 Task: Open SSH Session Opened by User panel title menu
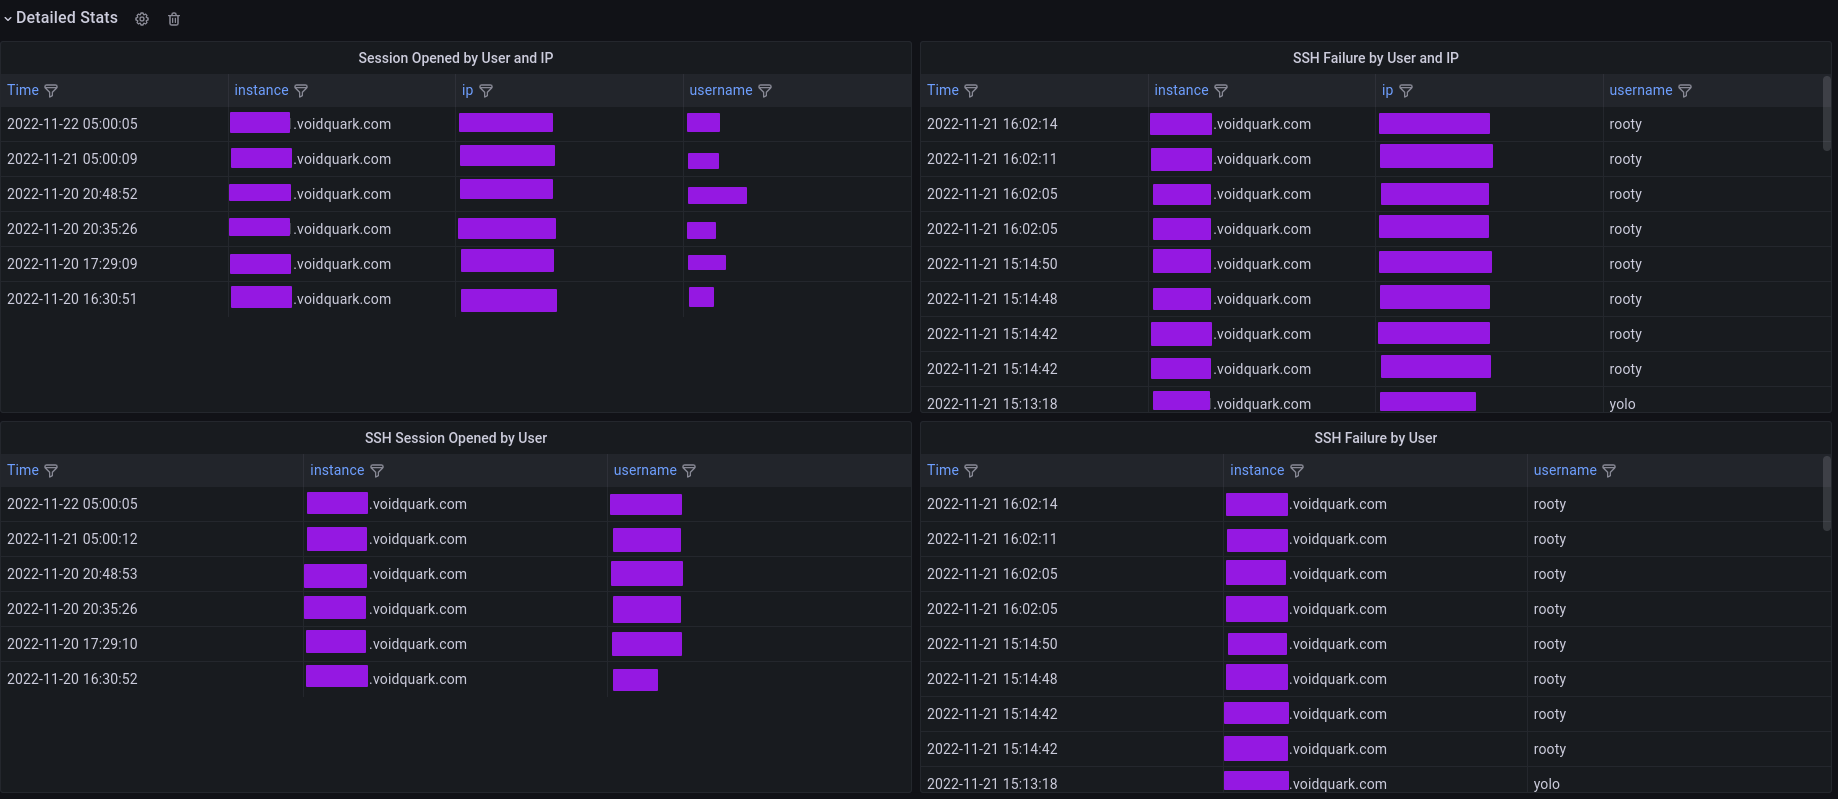(455, 438)
